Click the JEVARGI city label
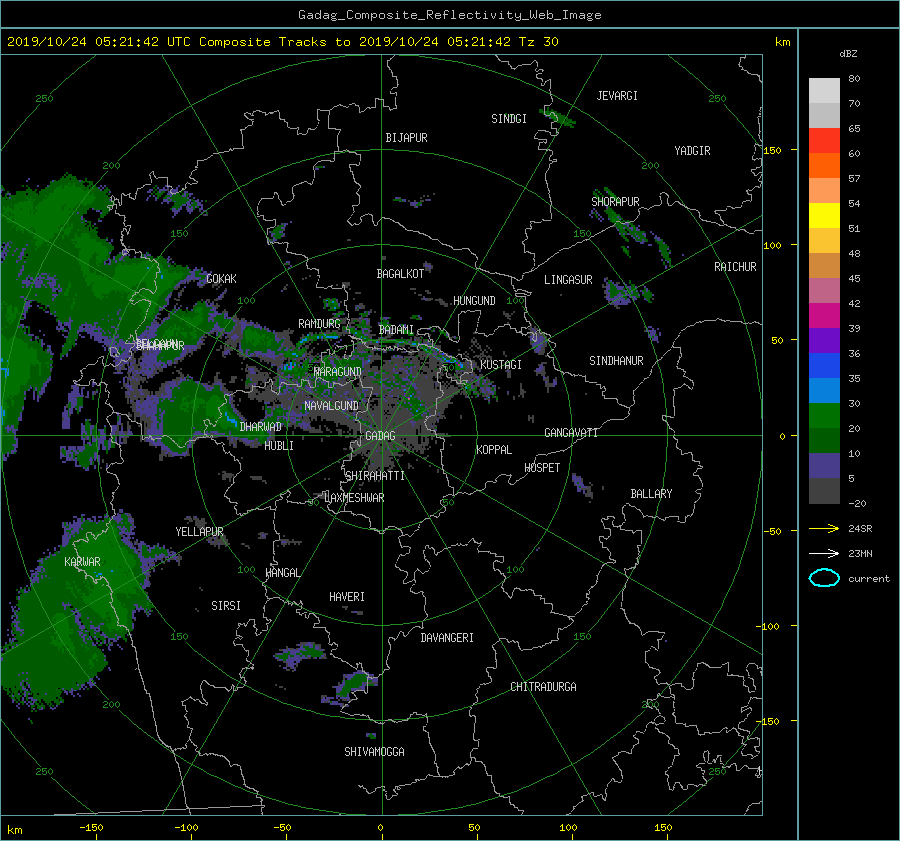This screenshot has width=900, height=841. click(617, 96)
